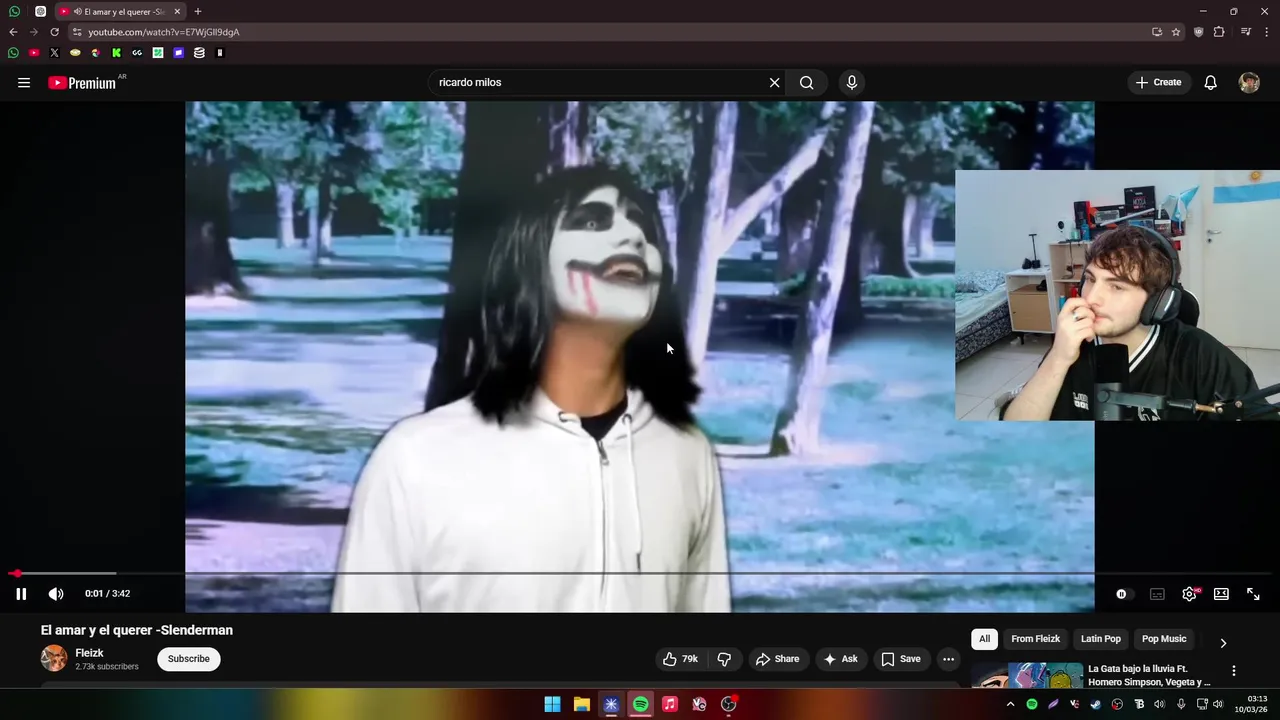The width and height of the screenshot is (1280, 720).
Task: Open YouTube bookmark in bookmarks bar
Action: coord(34,53)
